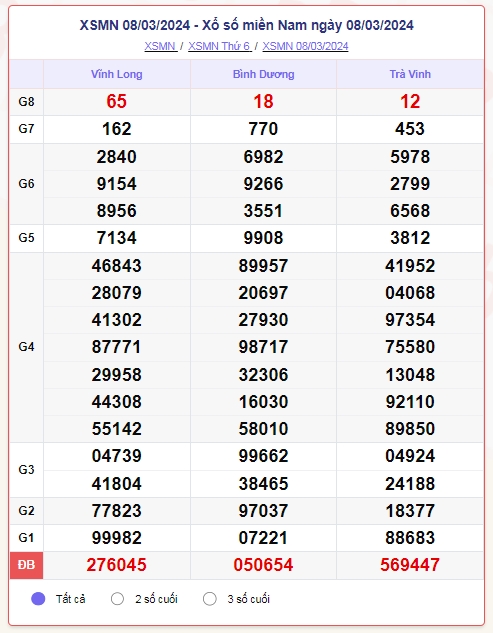
Task: Click Bình Dương special prize 050654
Action: (263, 565)
